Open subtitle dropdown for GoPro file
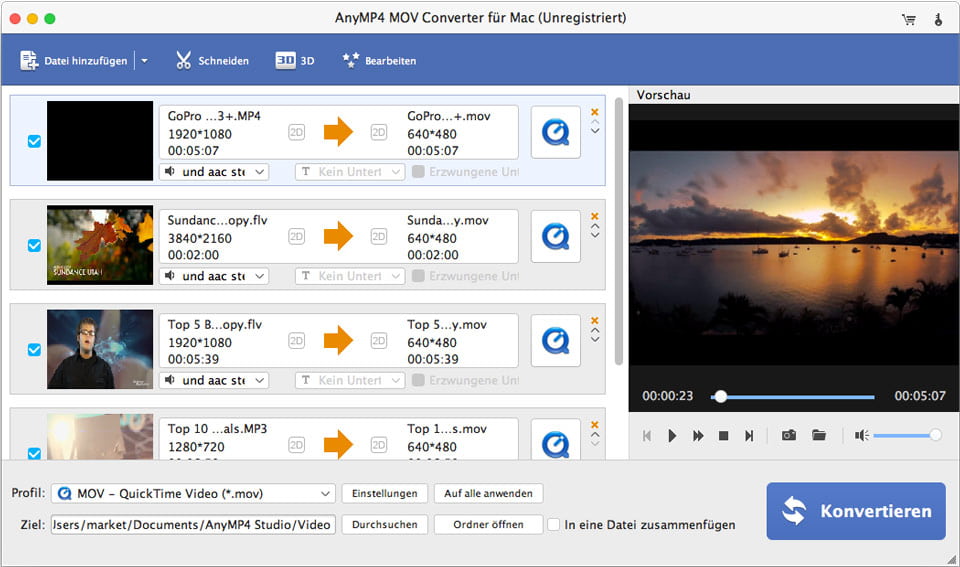The height and width of the screenshot is (567, 960). [x=350, y=172]
